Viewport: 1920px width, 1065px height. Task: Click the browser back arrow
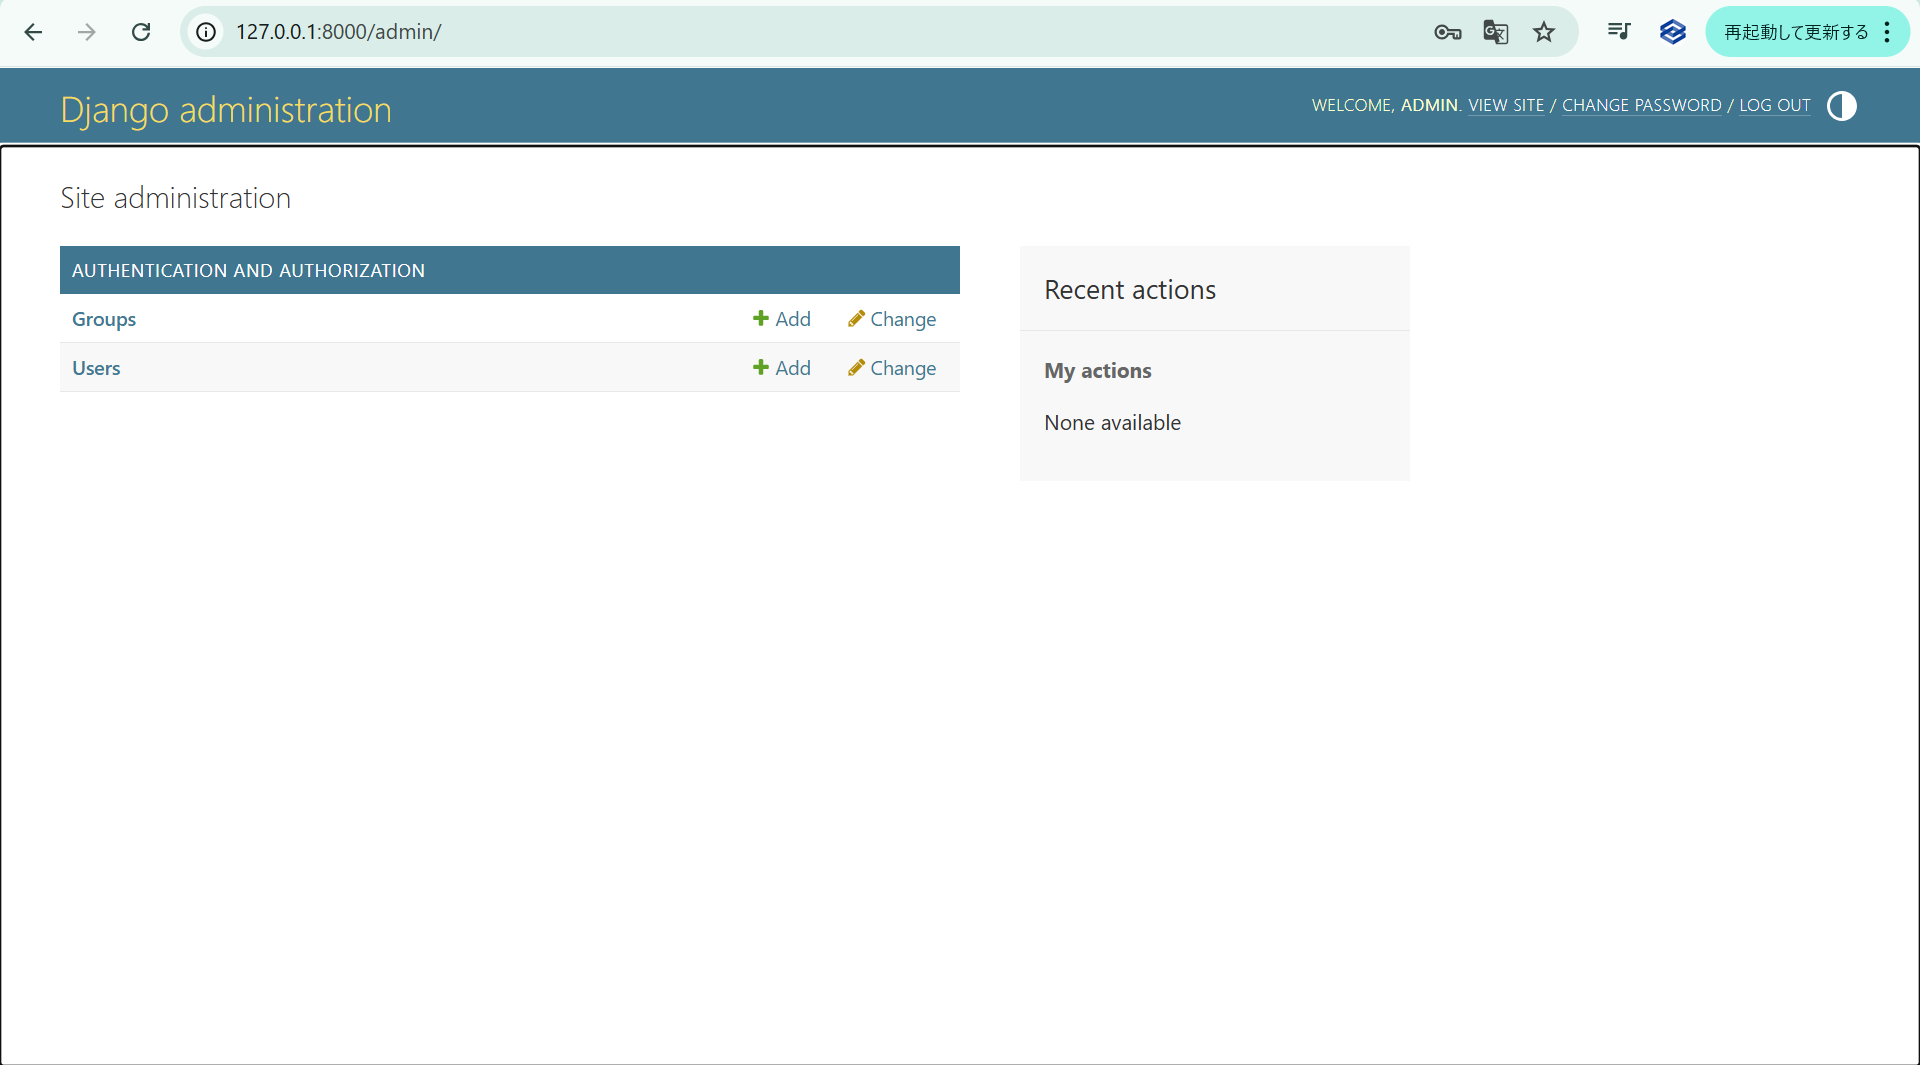coord(33,32)
